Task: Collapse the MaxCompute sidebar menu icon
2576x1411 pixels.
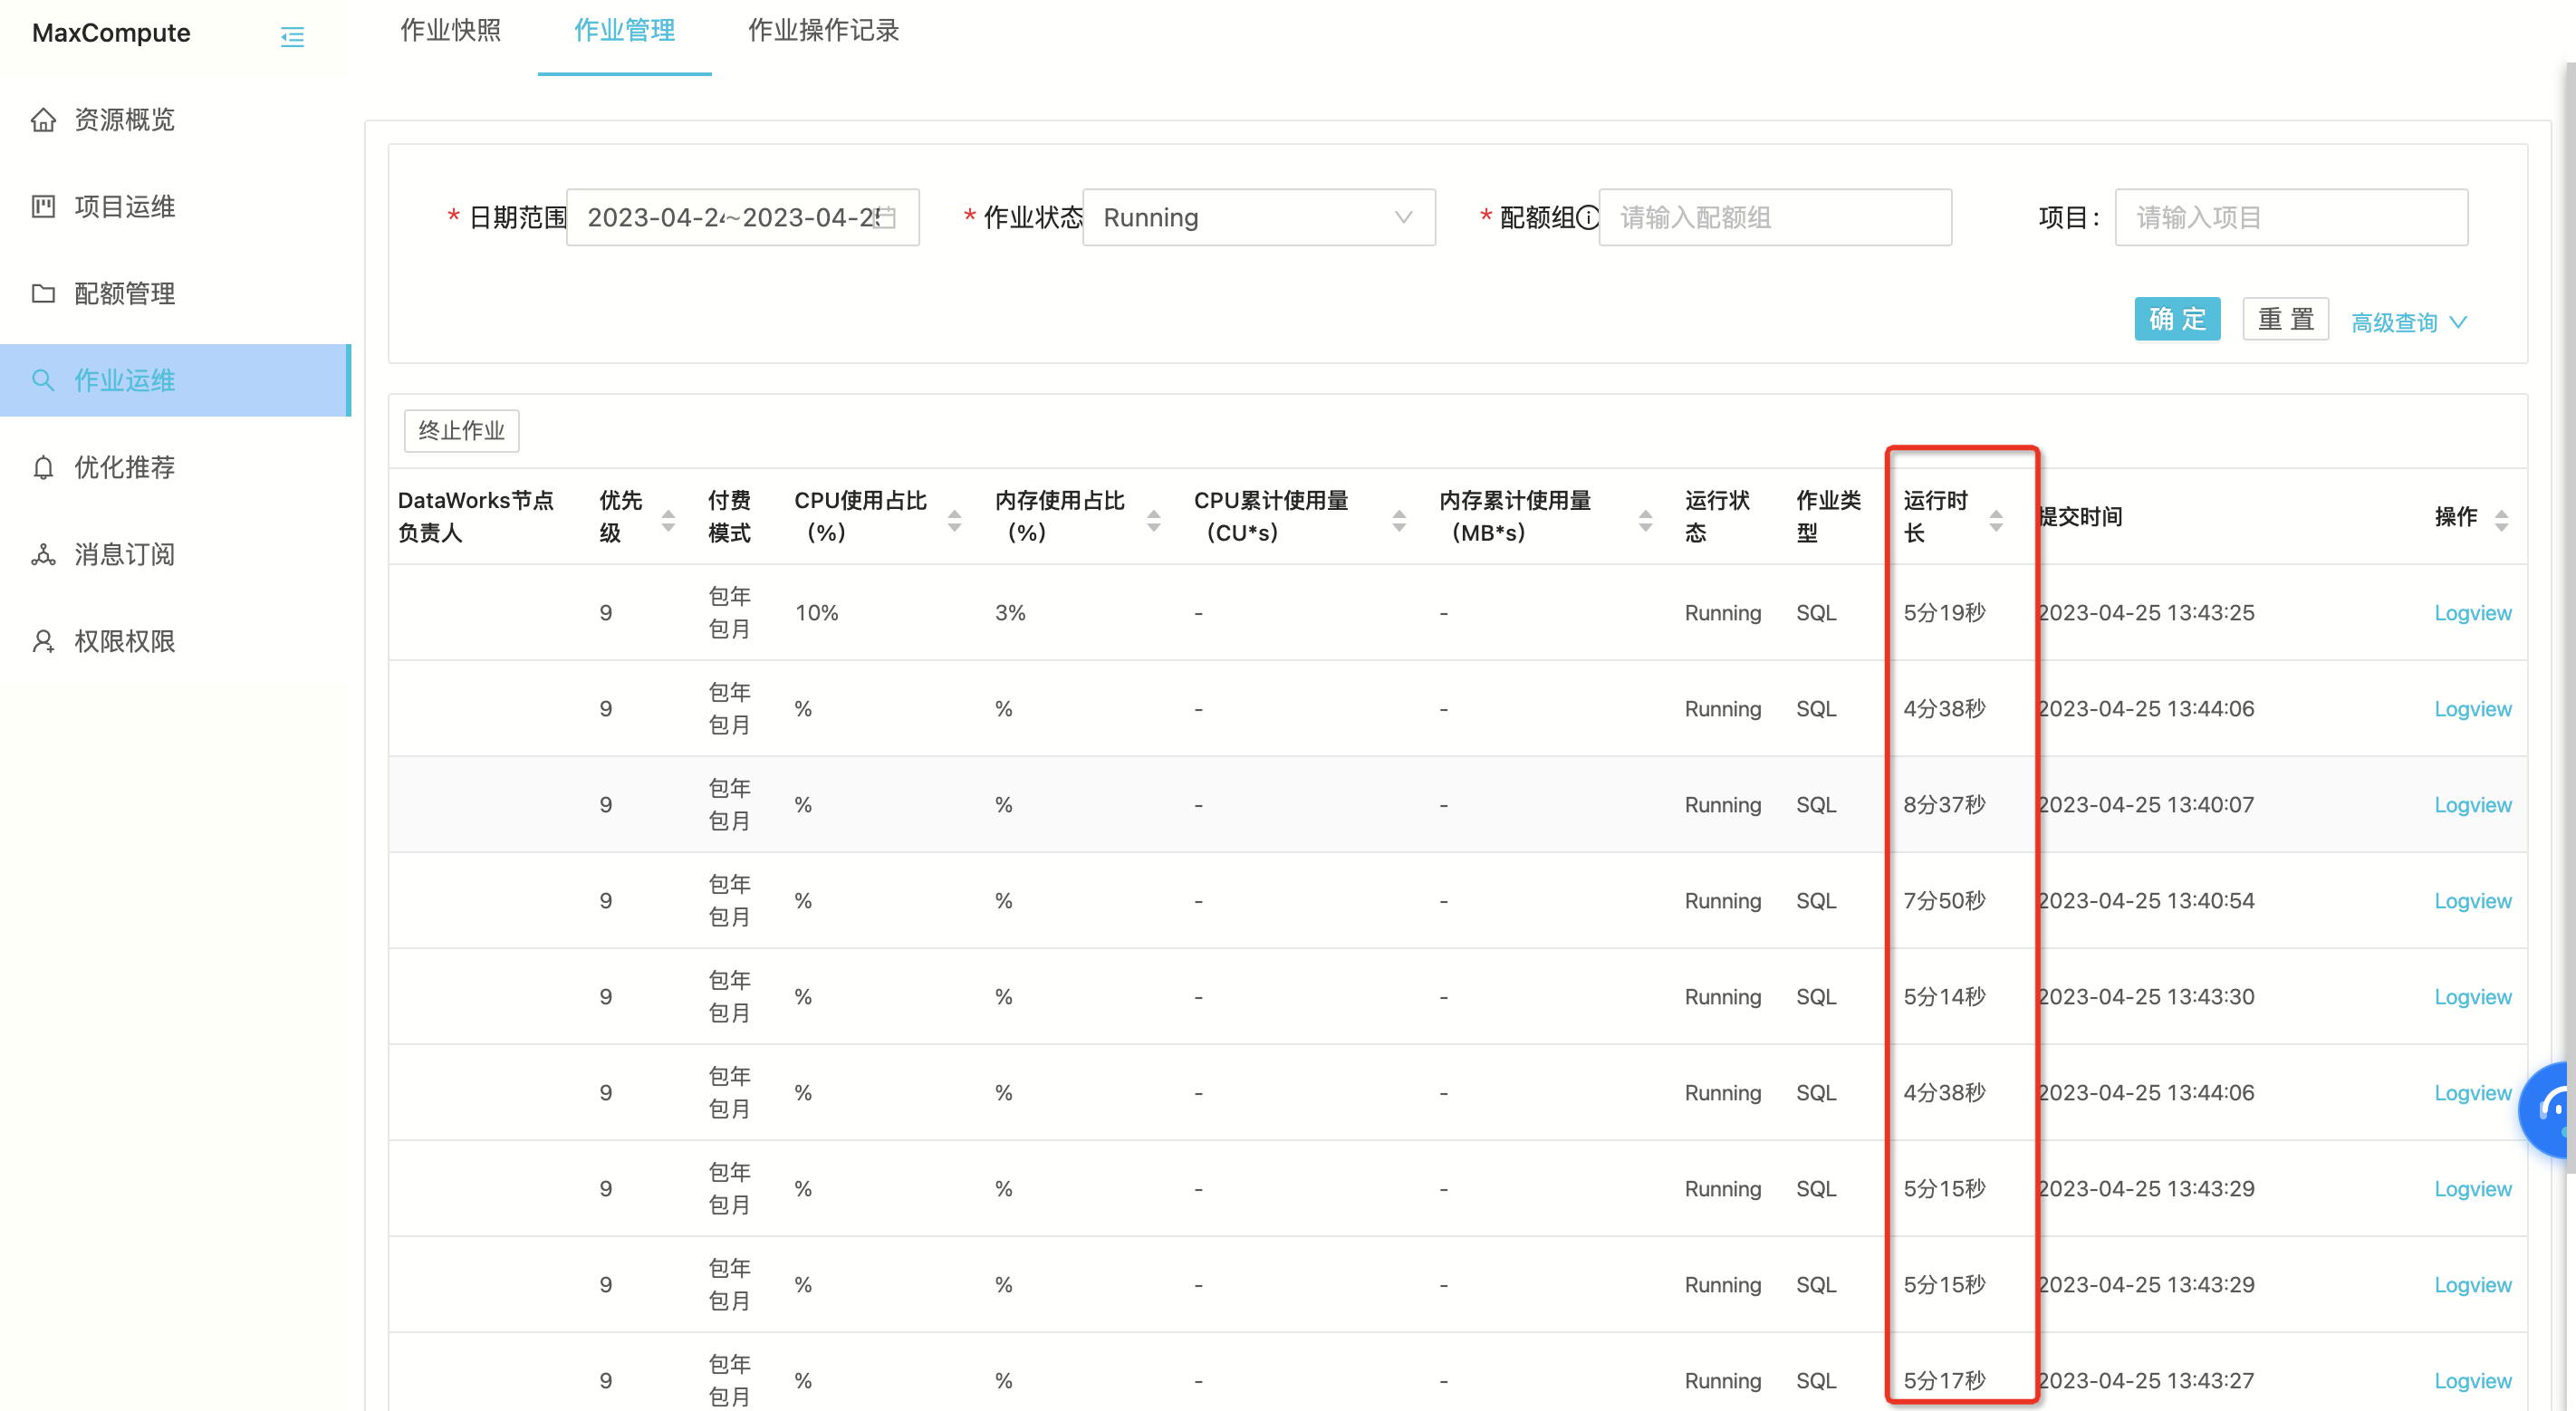Action: point(292,37)
